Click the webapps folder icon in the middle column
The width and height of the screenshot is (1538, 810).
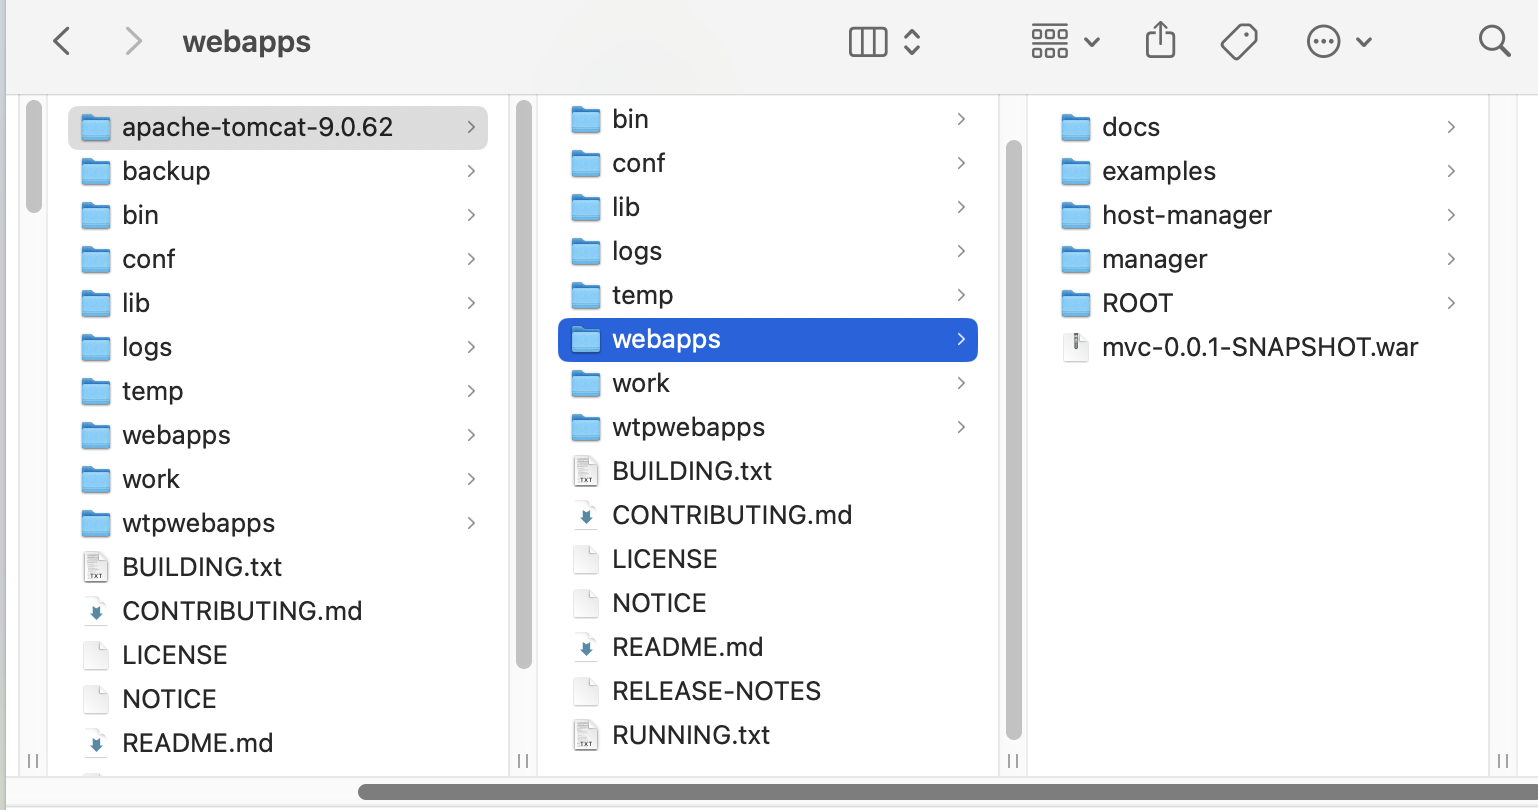tap(586, 339)
